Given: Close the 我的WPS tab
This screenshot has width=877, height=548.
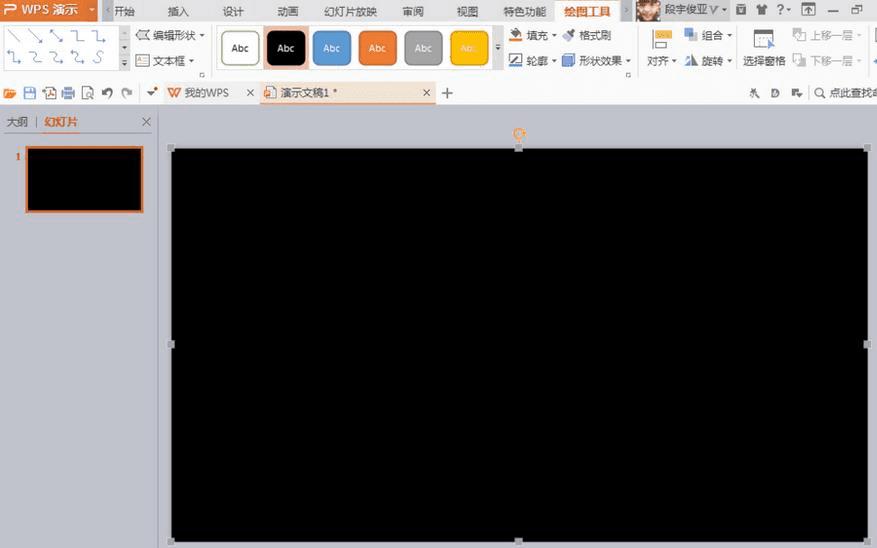Looking at the screenshot, I should 251,93.
